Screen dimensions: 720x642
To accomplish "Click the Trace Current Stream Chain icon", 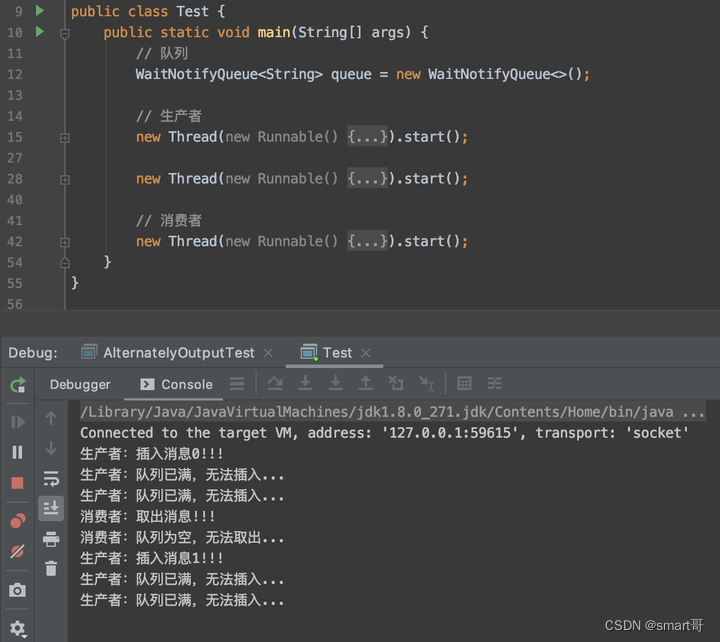I will pyautogui.click(x=495, y=383).
